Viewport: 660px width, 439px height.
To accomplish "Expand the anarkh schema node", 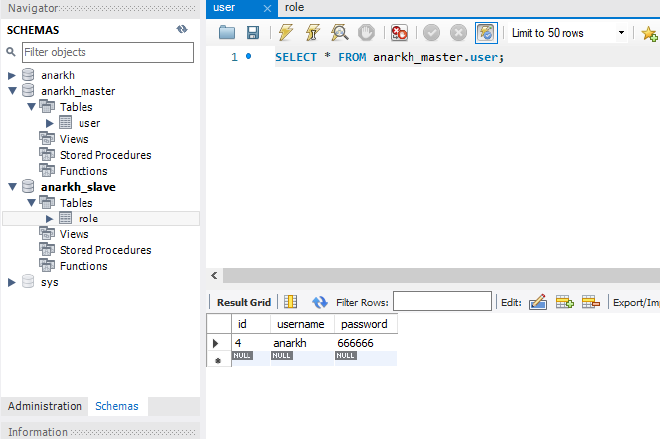I will pos(12,75).
